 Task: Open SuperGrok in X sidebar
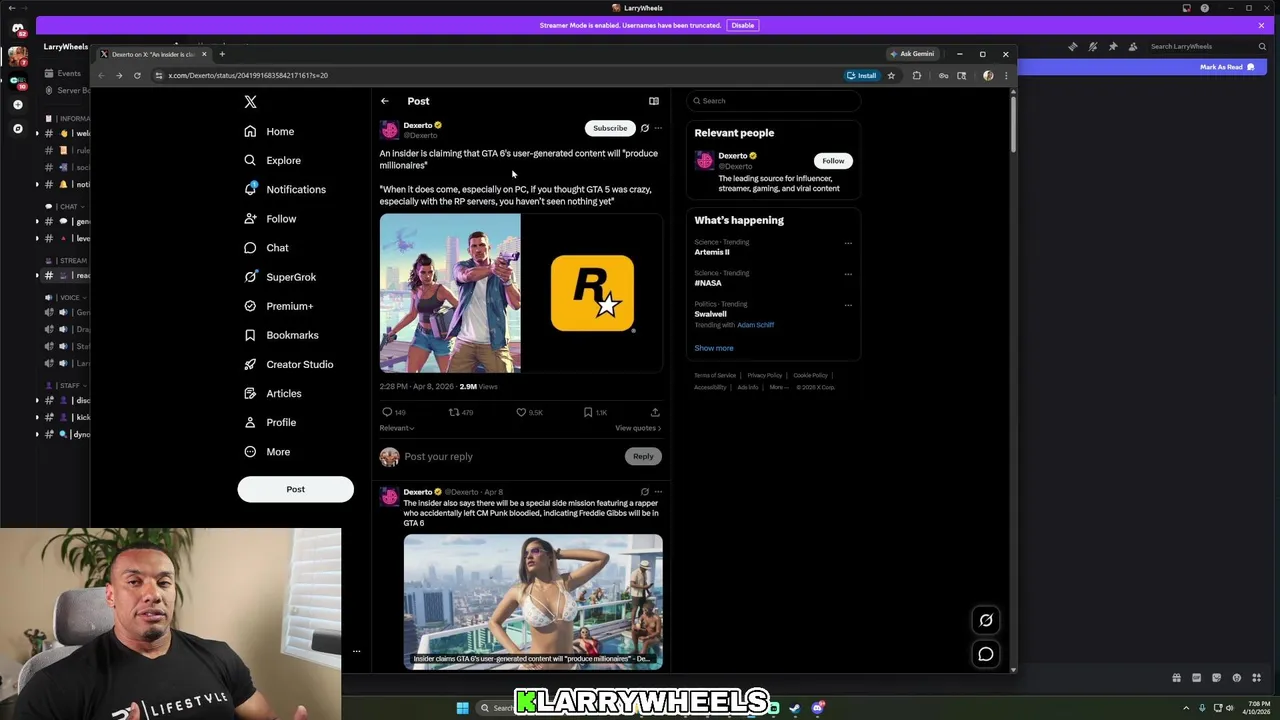[280, 277]
